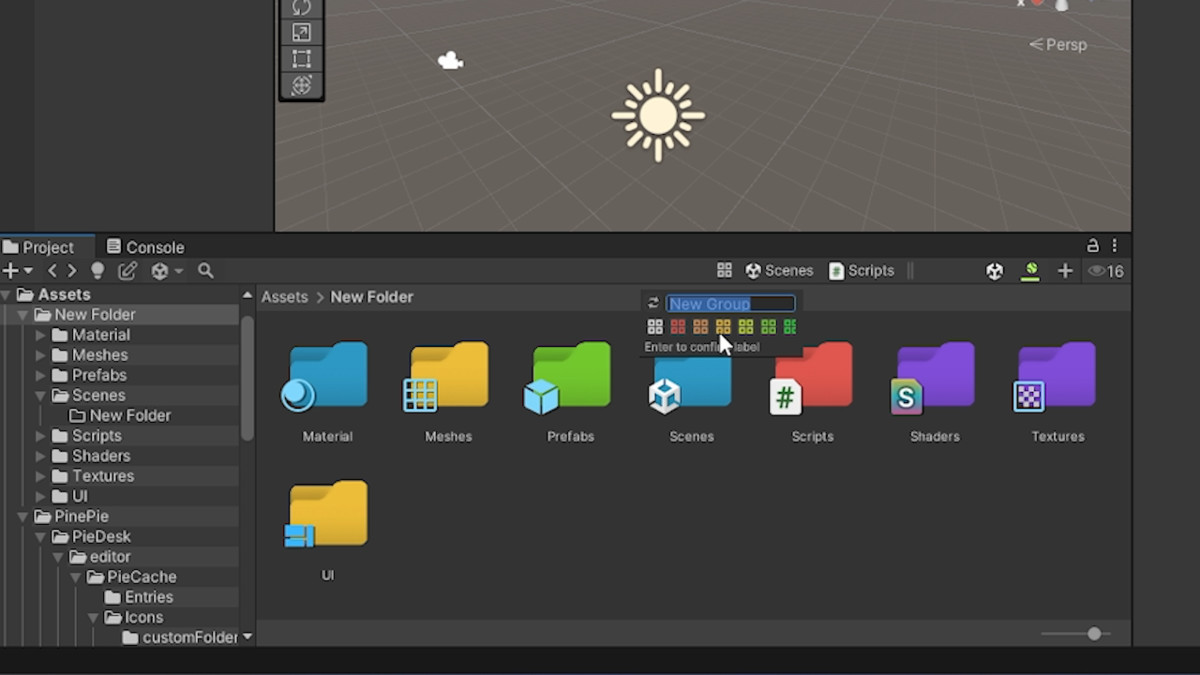Open the Scripts shortcut button
1200x675 pixels.
(x=861, y=270)
